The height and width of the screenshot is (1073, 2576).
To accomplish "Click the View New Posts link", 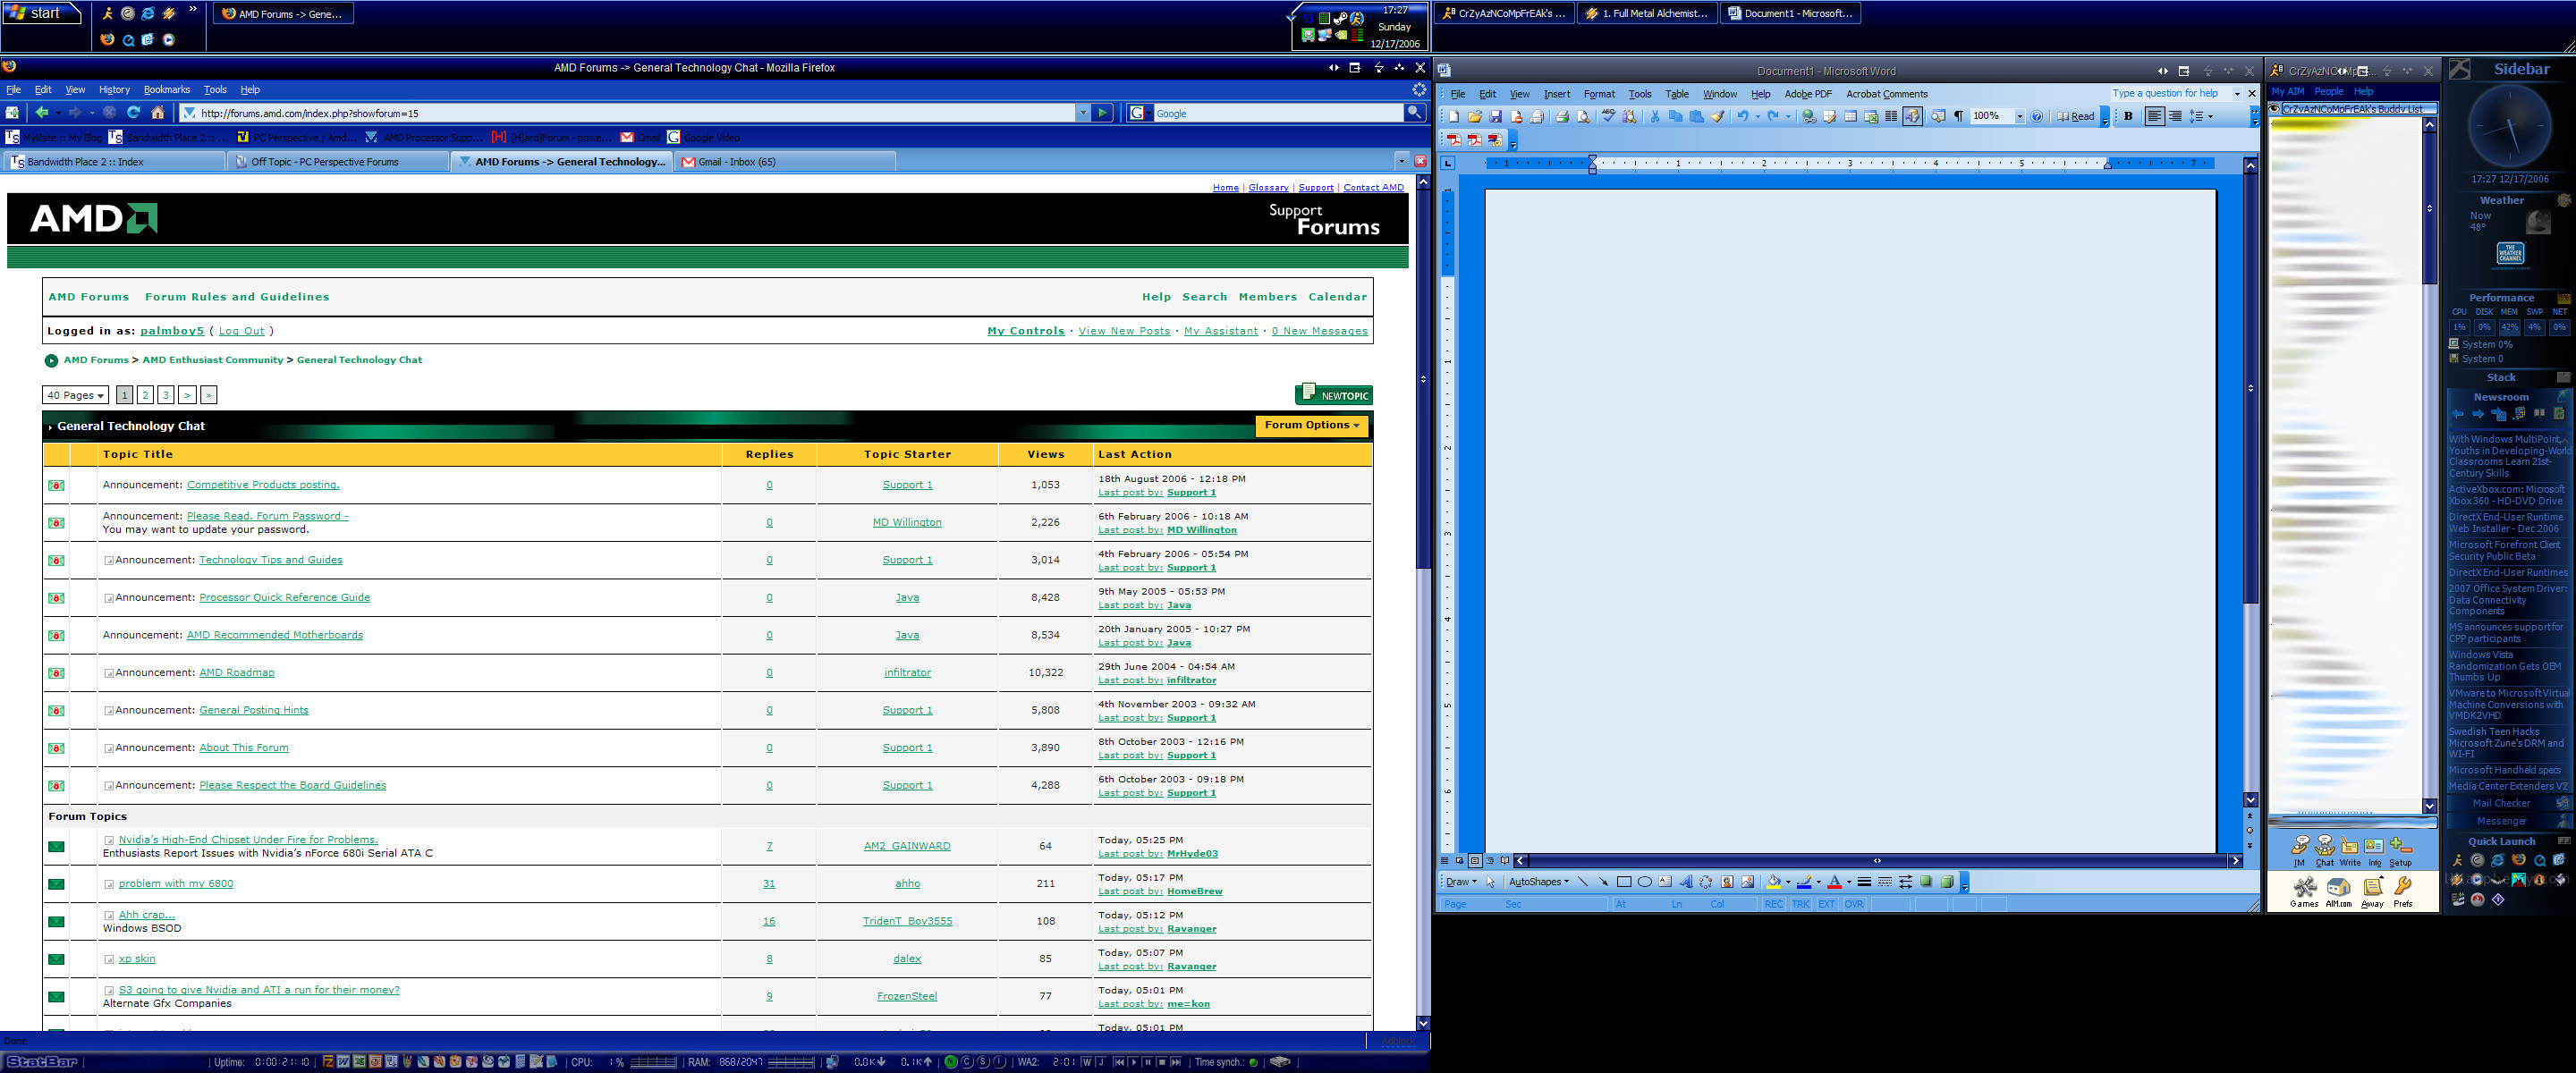I will tap(1124, 331).
